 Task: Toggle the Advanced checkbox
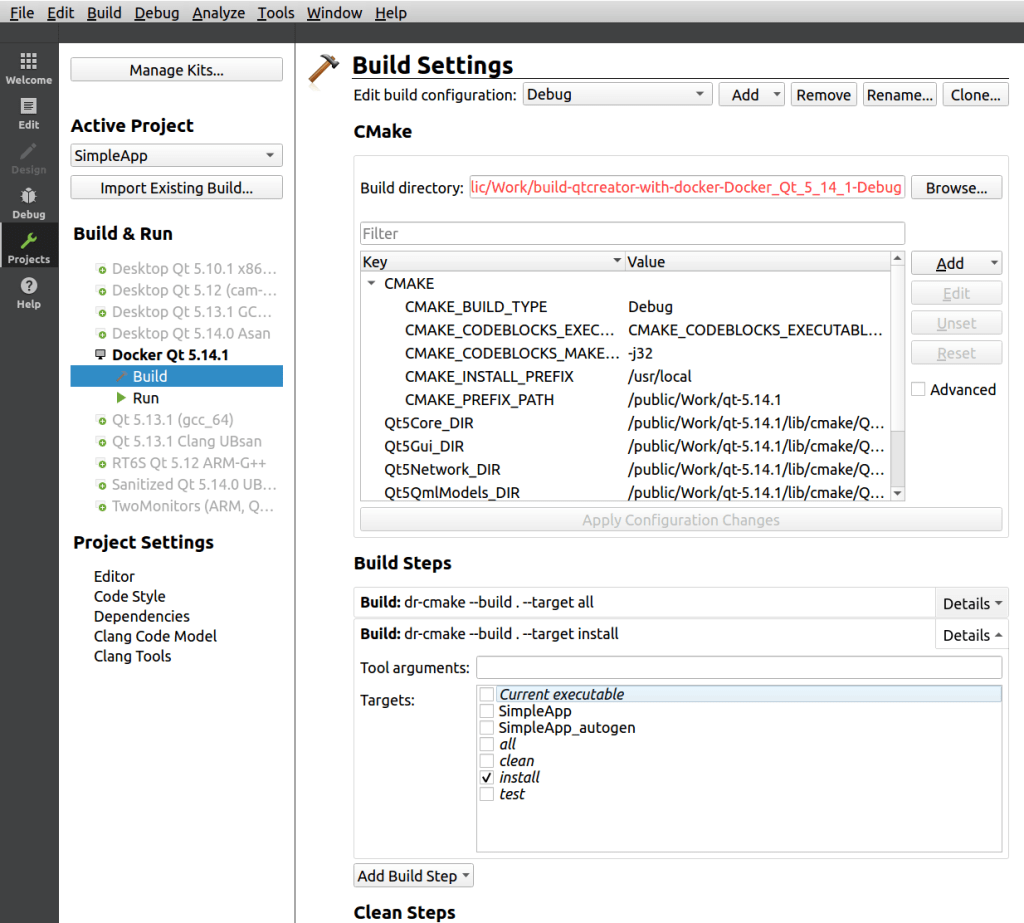coord(918,389)
